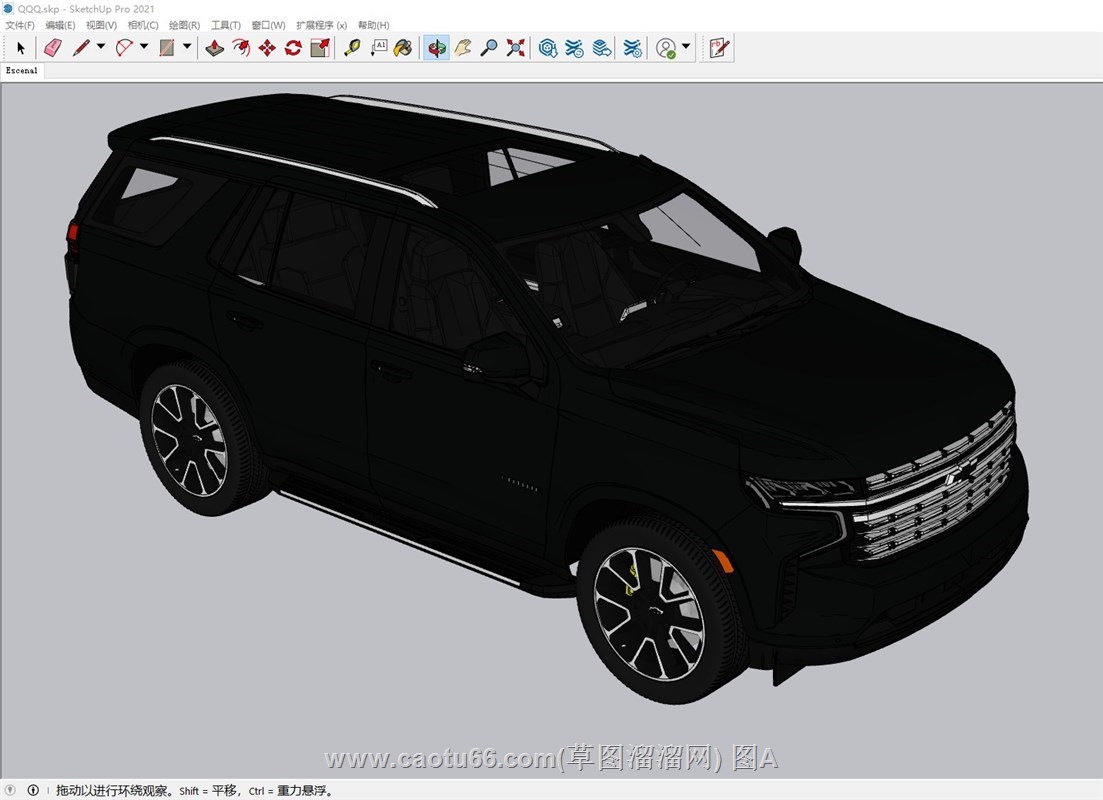Toggle the Zoom magnifier tool

click(488, 47)
